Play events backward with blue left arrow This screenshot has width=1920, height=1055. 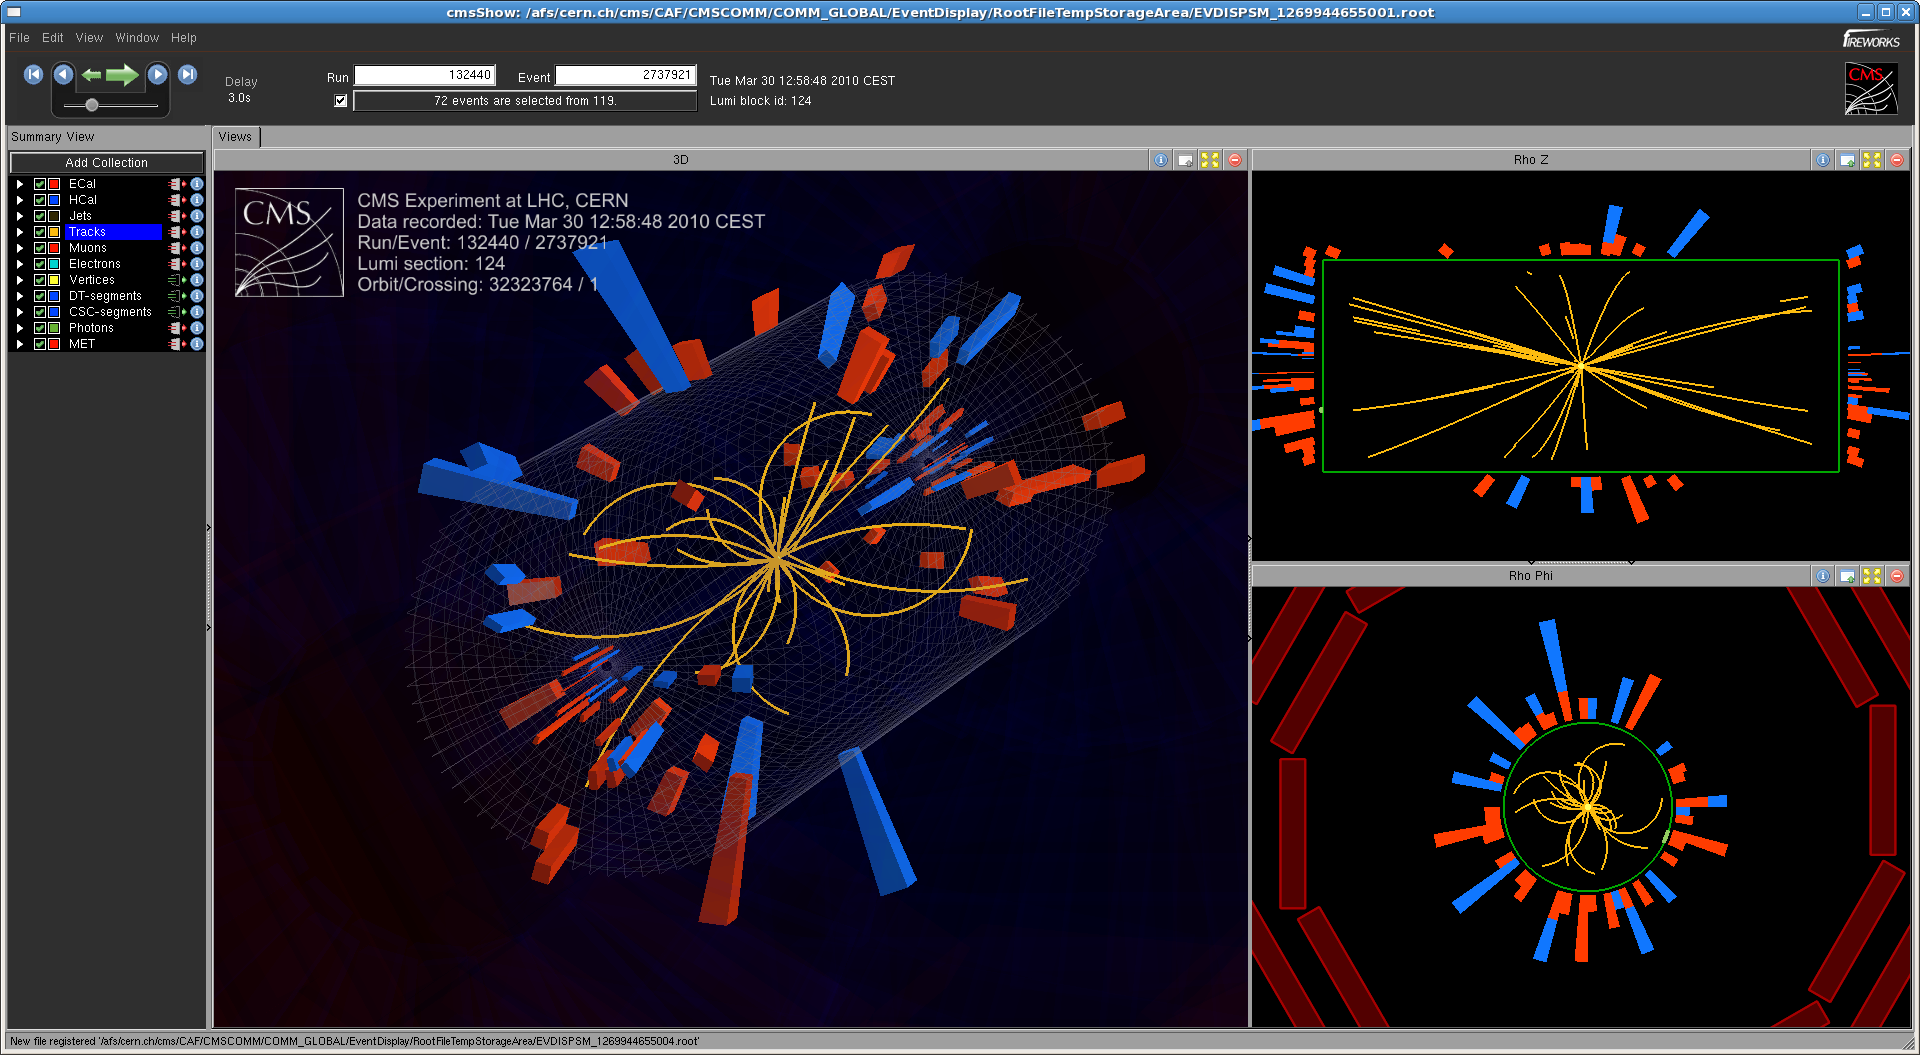point(63,75)
